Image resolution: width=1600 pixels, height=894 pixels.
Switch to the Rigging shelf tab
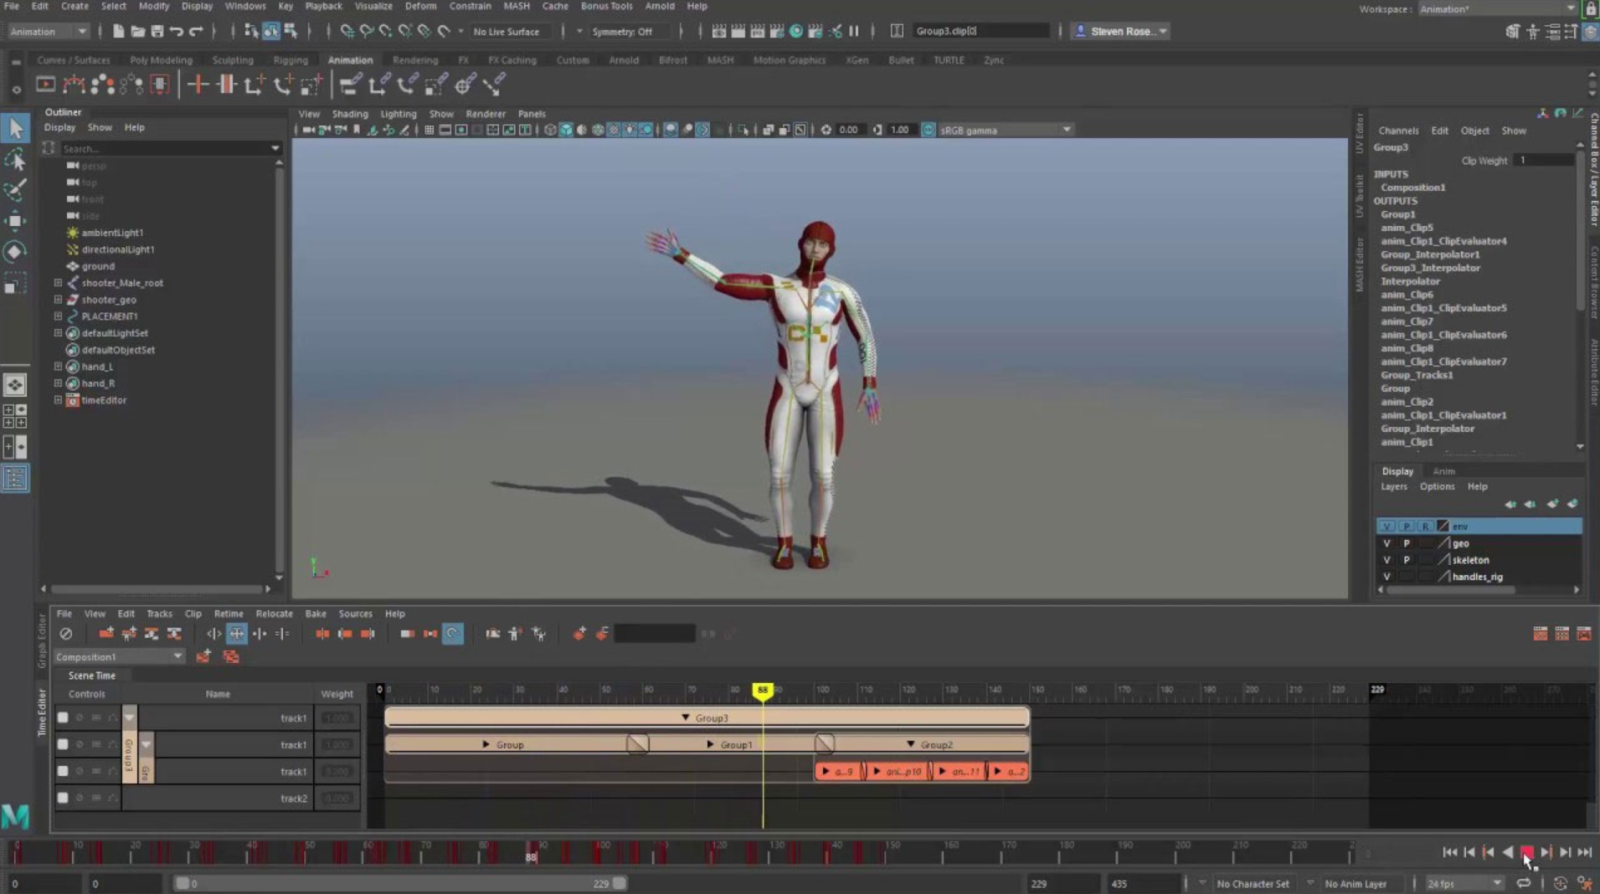(290, 60)
